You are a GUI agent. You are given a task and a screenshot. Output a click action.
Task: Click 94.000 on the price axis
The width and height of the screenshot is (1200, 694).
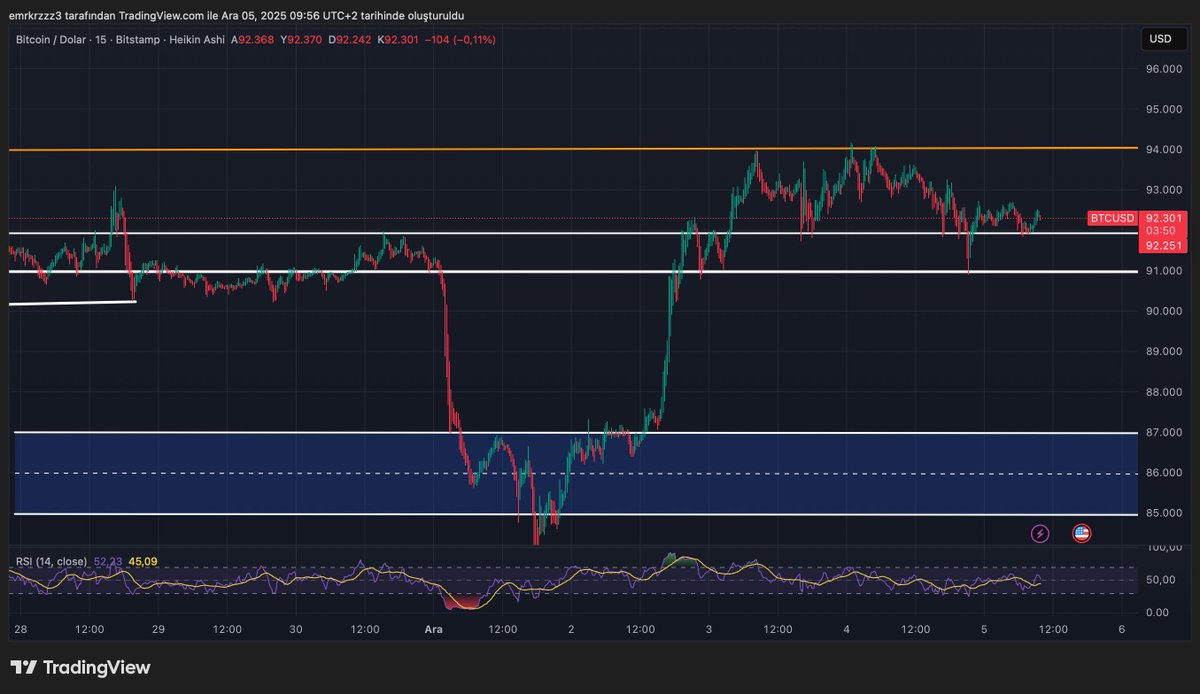point(1165,150)
